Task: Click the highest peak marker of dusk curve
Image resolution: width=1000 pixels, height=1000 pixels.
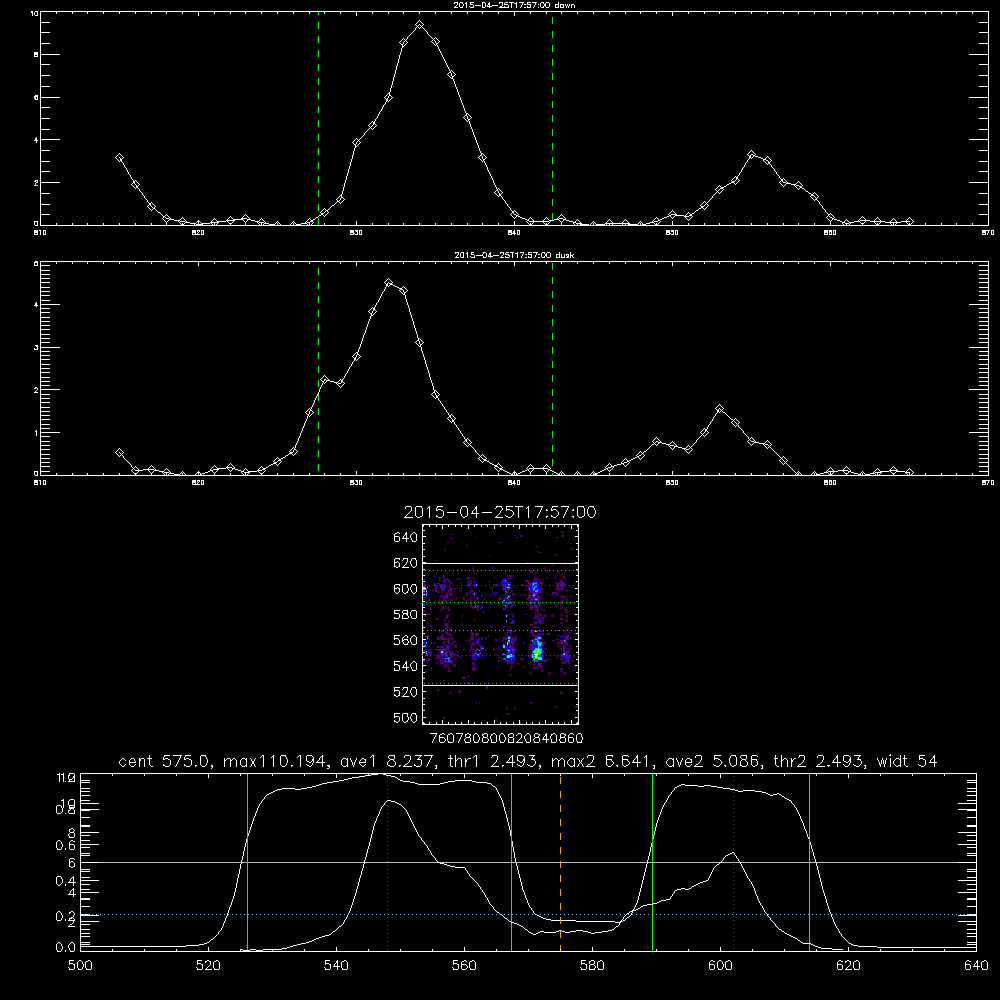Action: (388, 283)
